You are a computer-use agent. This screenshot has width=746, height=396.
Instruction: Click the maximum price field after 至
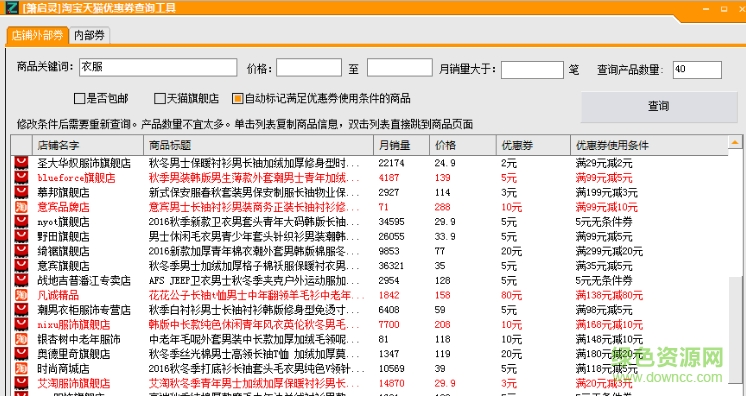(400, 68)
